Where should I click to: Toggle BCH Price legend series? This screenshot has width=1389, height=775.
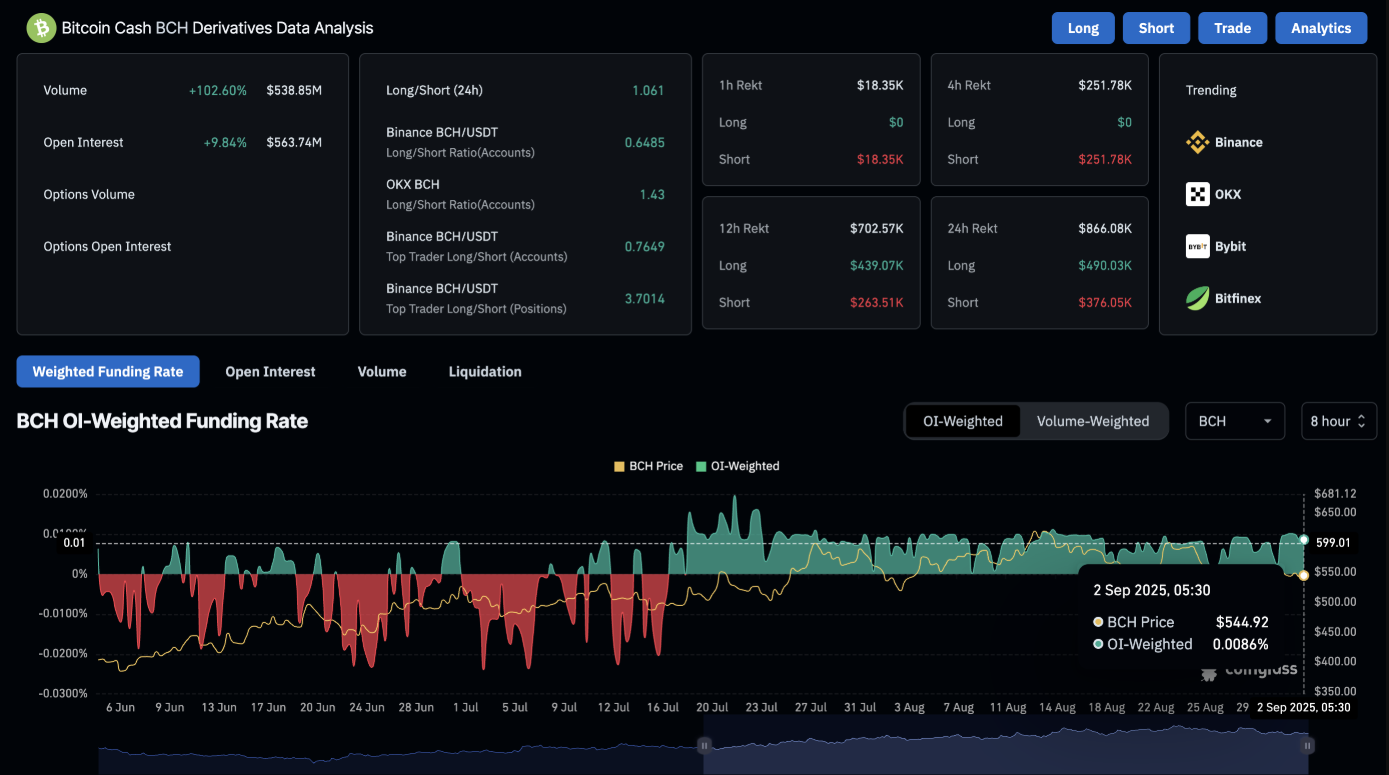click(648, 466)
